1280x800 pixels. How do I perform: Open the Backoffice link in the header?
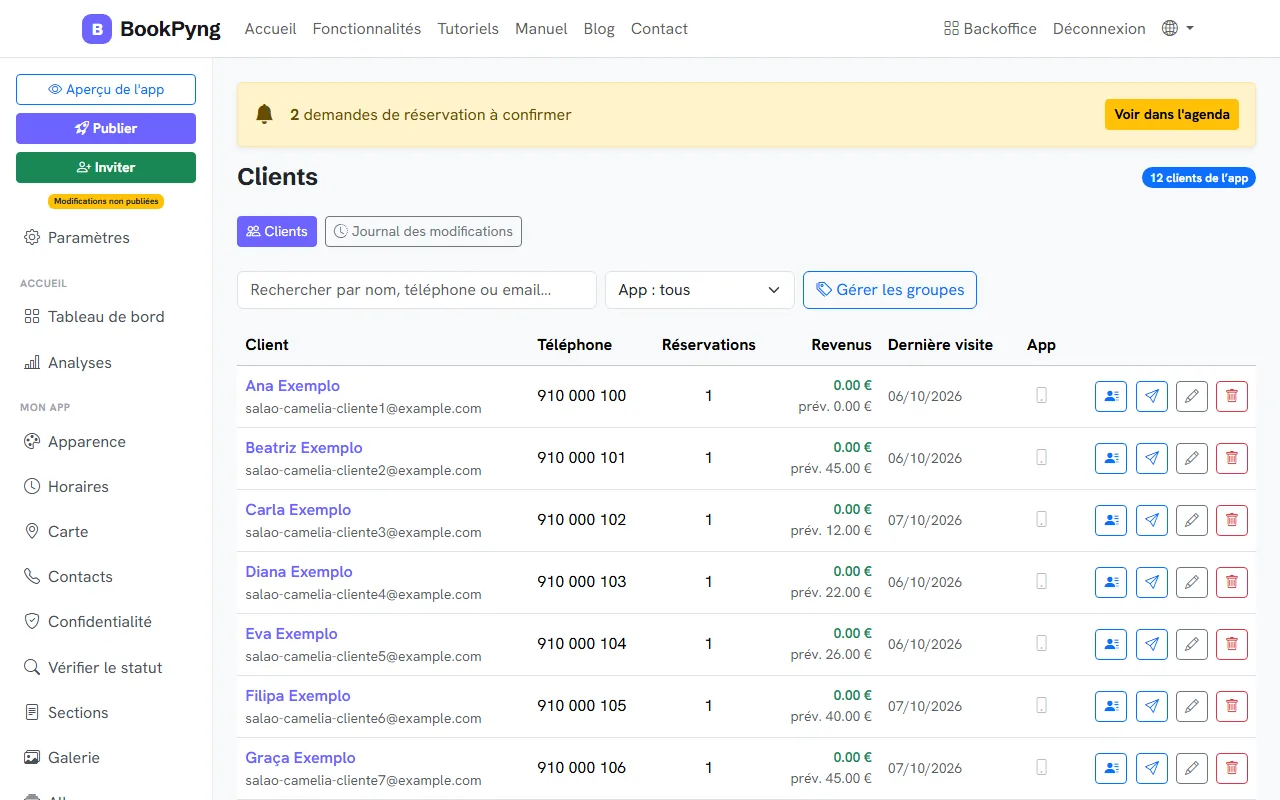coord(990,29)
